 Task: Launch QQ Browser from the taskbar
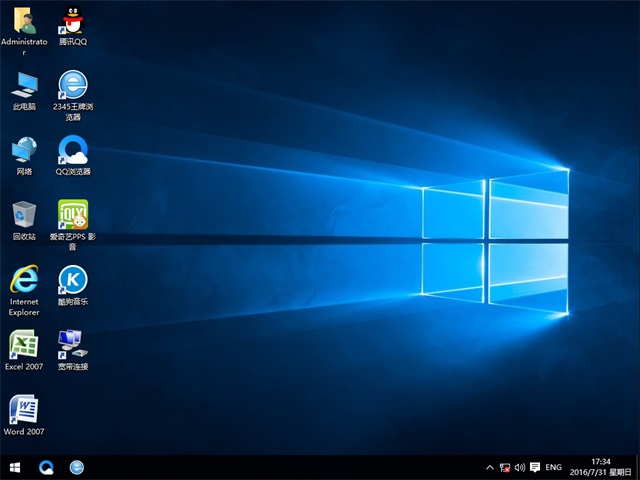coord(46,467)
